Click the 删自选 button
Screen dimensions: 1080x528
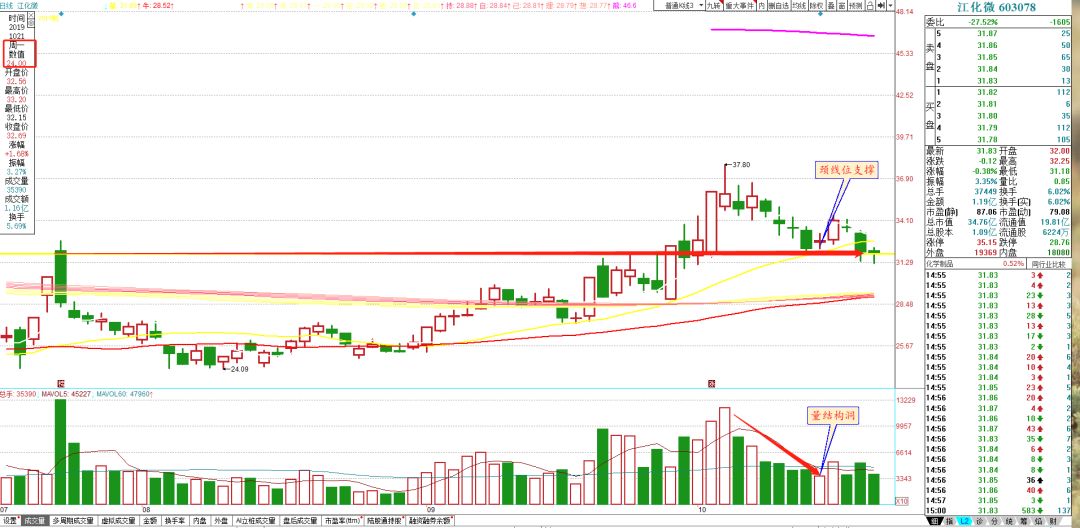tap(778, 5)
